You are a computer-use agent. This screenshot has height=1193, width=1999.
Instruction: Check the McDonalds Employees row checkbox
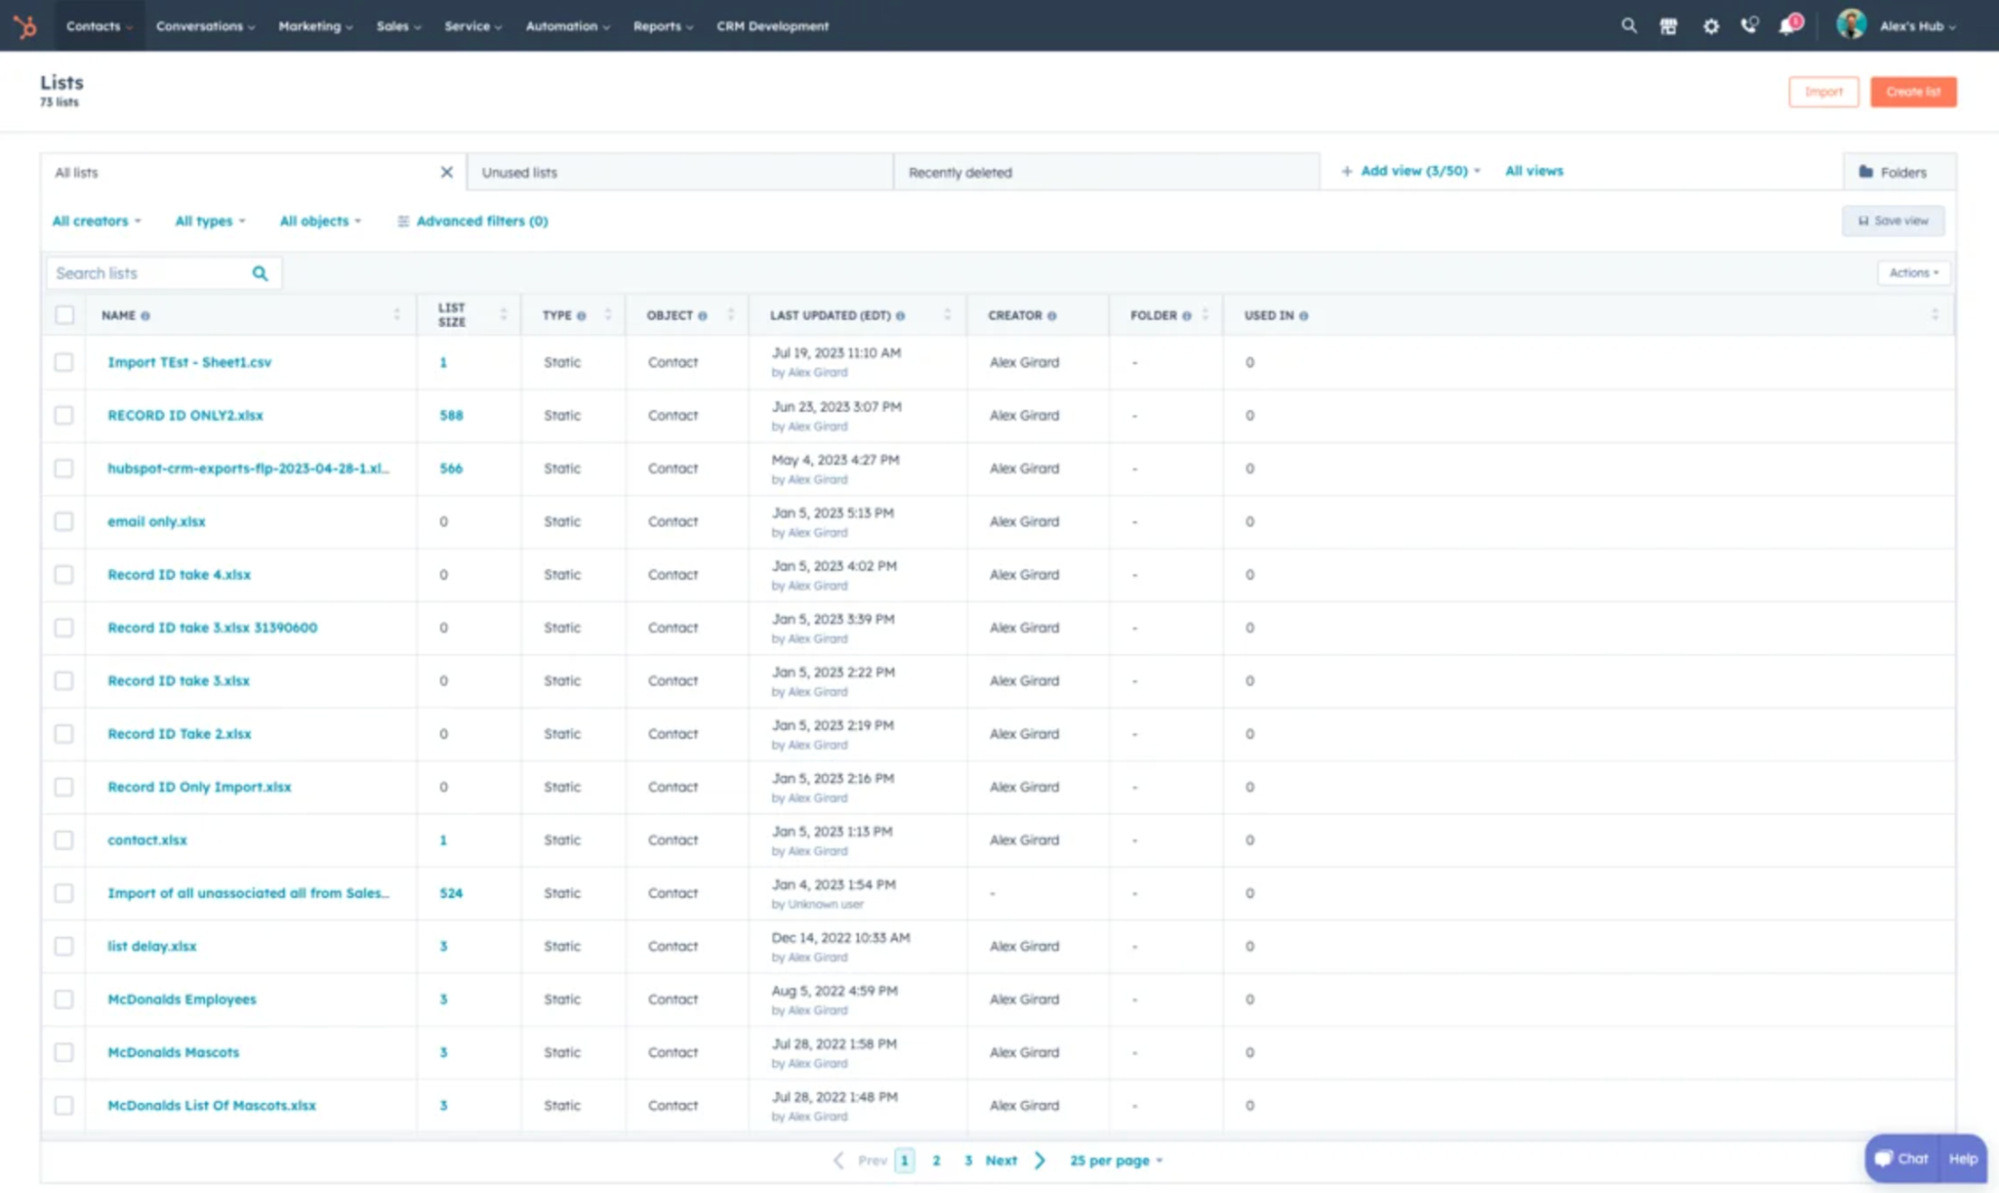click(64, 999)
